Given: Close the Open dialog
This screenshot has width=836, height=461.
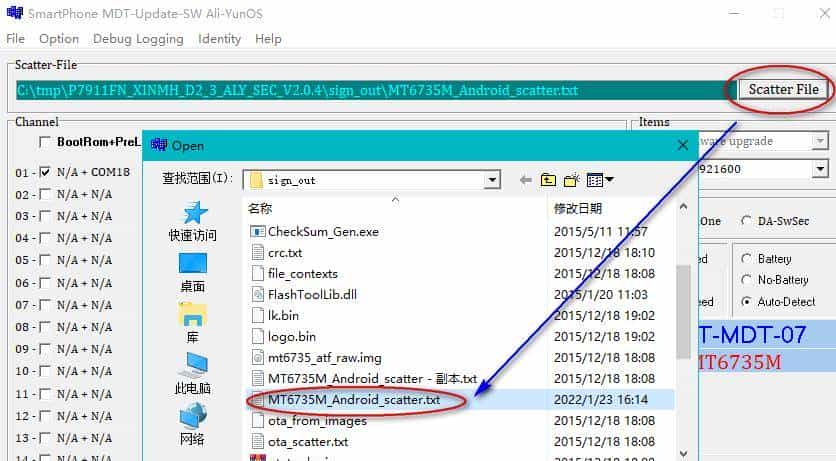Looking at the screenshot, I should pyautogui.click(x=682, y=145).
